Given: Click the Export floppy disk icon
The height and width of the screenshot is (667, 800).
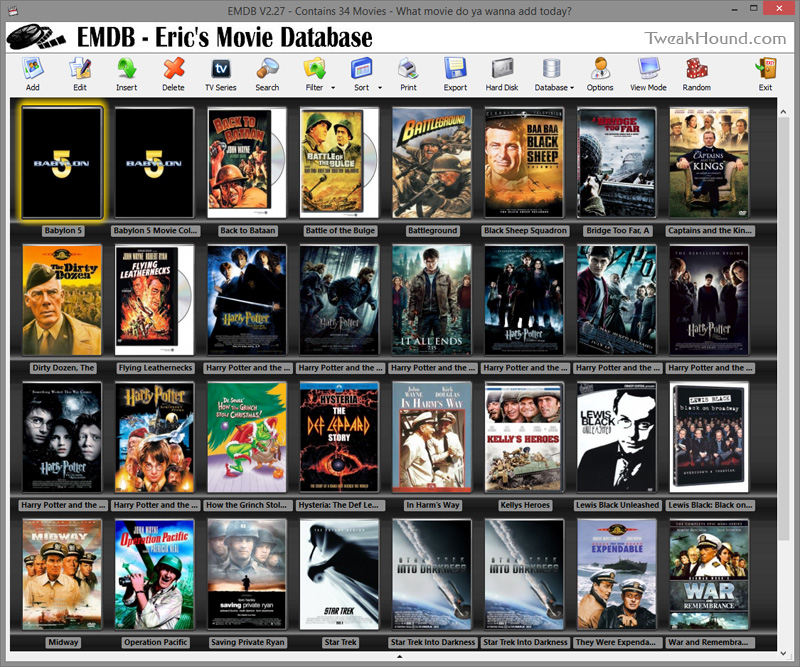Looking at the screenshot, I should coord(455,68).
